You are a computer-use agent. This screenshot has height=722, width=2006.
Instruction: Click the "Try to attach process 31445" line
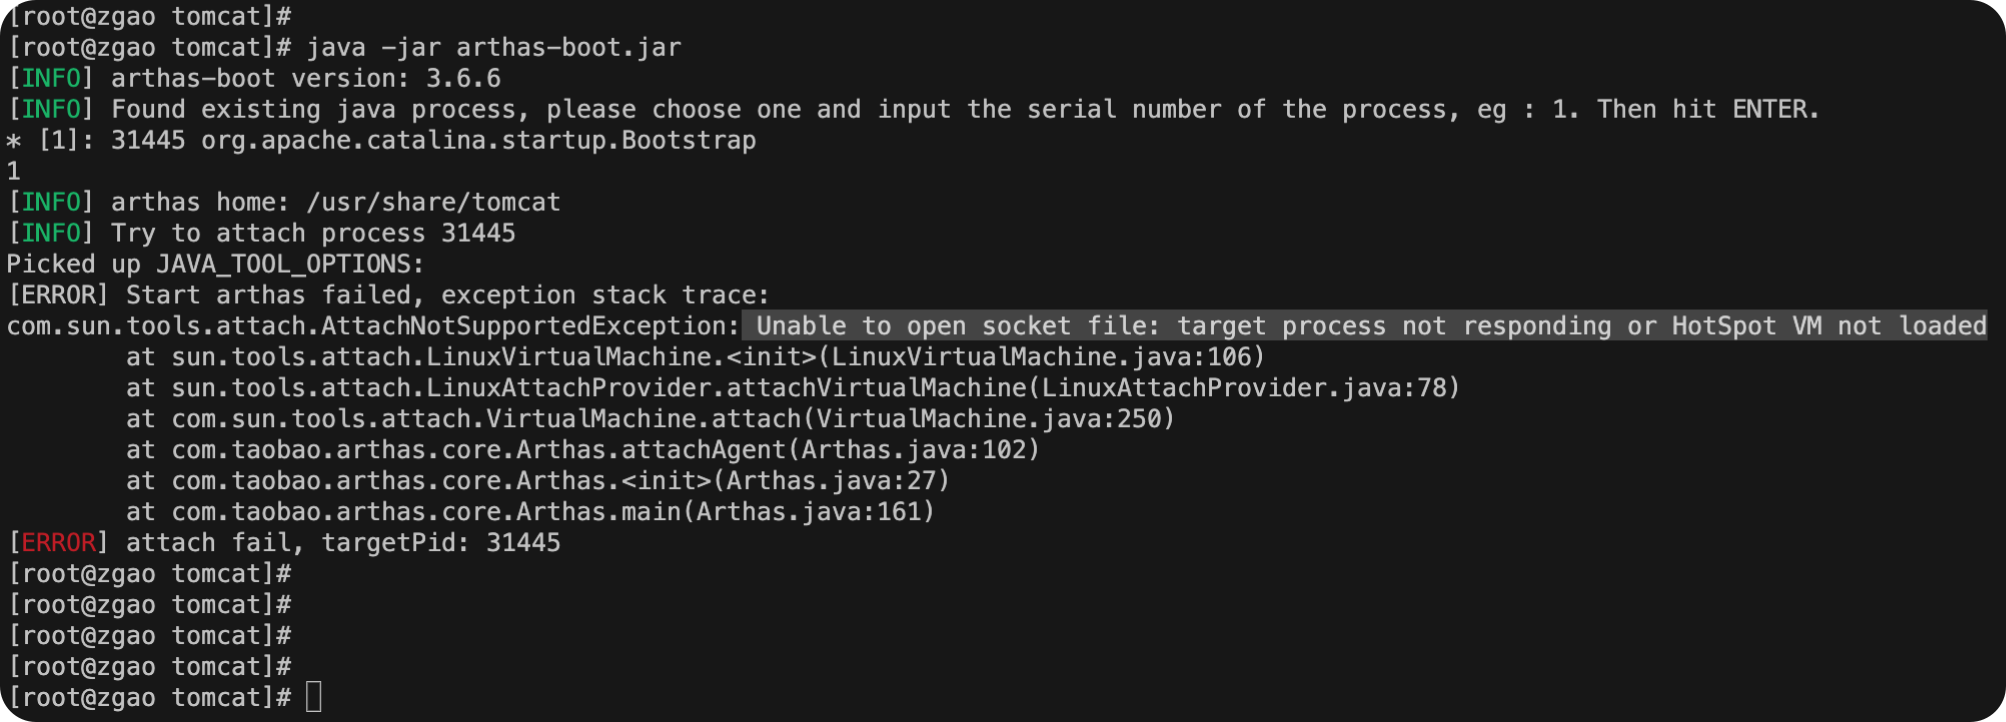coord(313,233)
